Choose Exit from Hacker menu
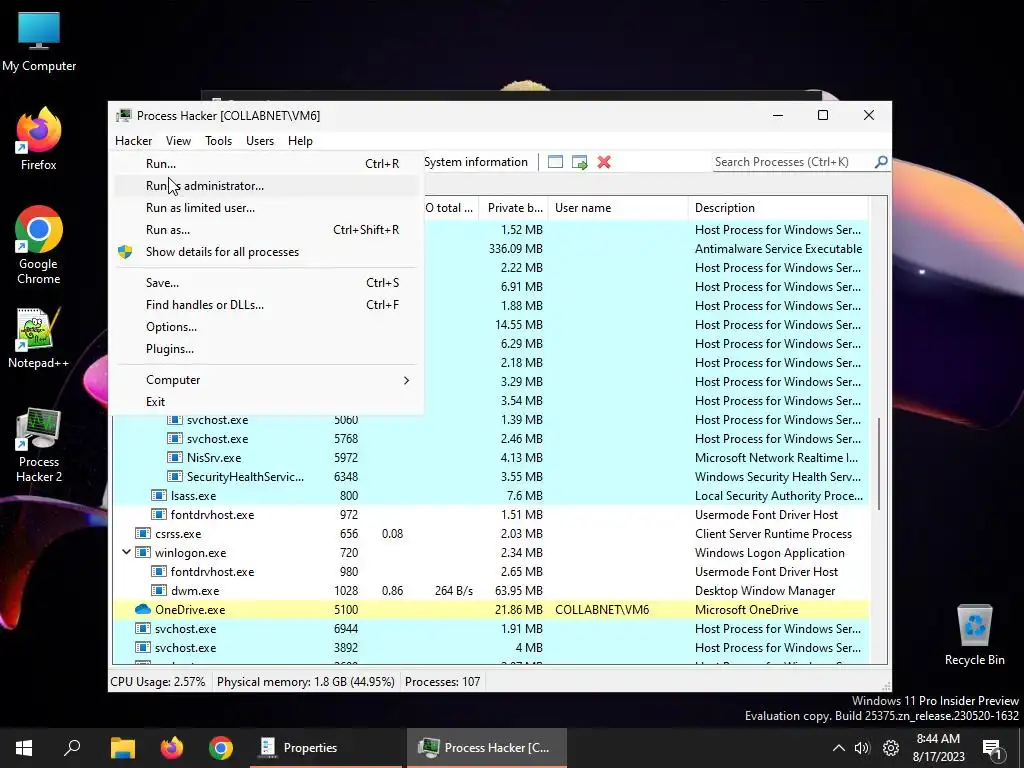1024x768 pixels. [266, 402]
